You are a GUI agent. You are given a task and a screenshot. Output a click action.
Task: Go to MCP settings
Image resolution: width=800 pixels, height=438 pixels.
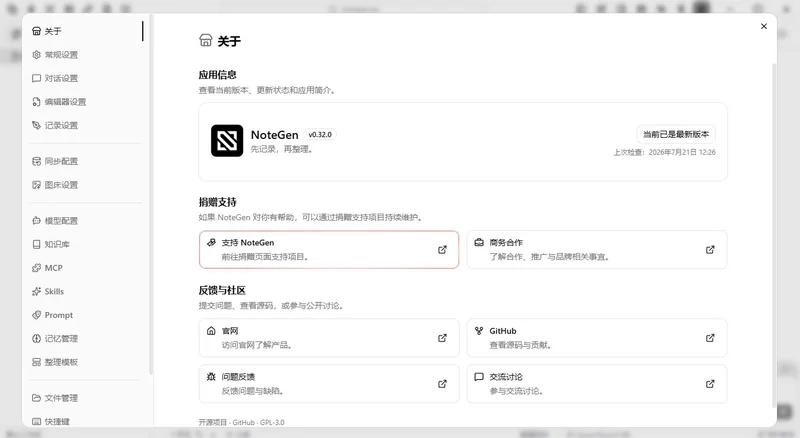coord(85,267)
